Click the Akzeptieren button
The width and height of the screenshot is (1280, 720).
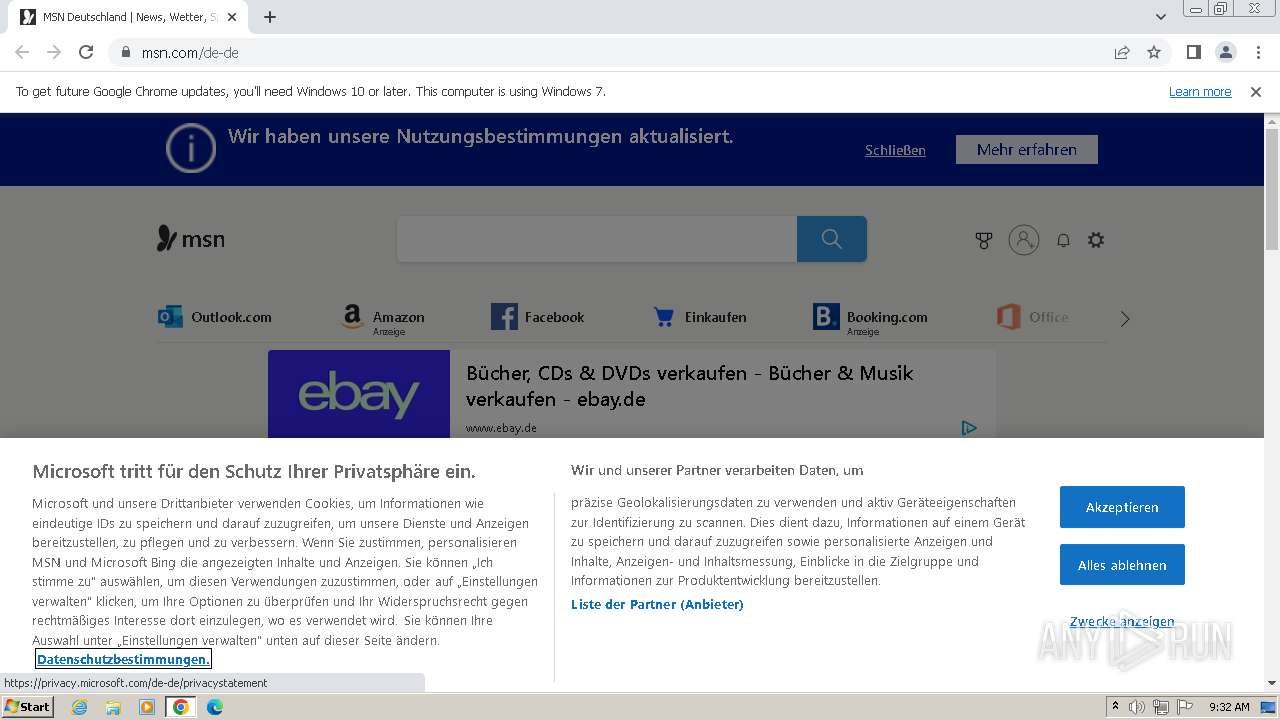(x=1122, y=507)
